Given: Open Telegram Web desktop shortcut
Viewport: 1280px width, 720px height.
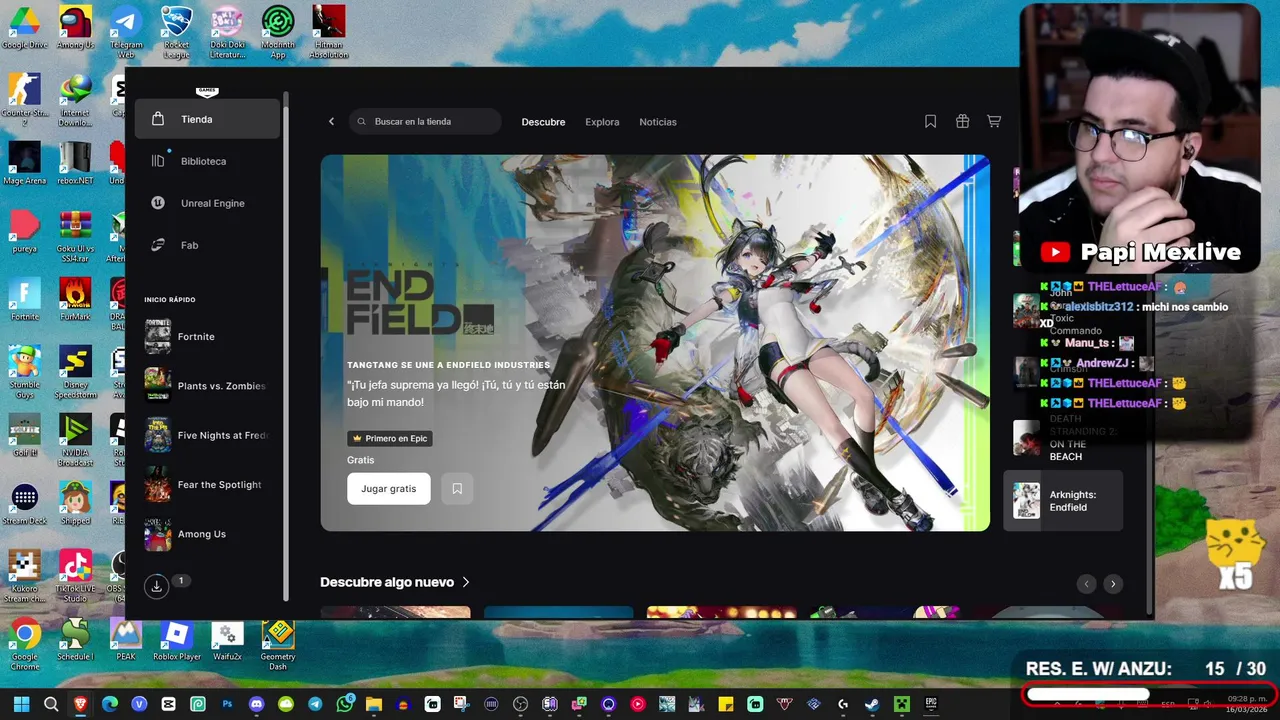Looking at the screenshot, I should coord(126,32).
